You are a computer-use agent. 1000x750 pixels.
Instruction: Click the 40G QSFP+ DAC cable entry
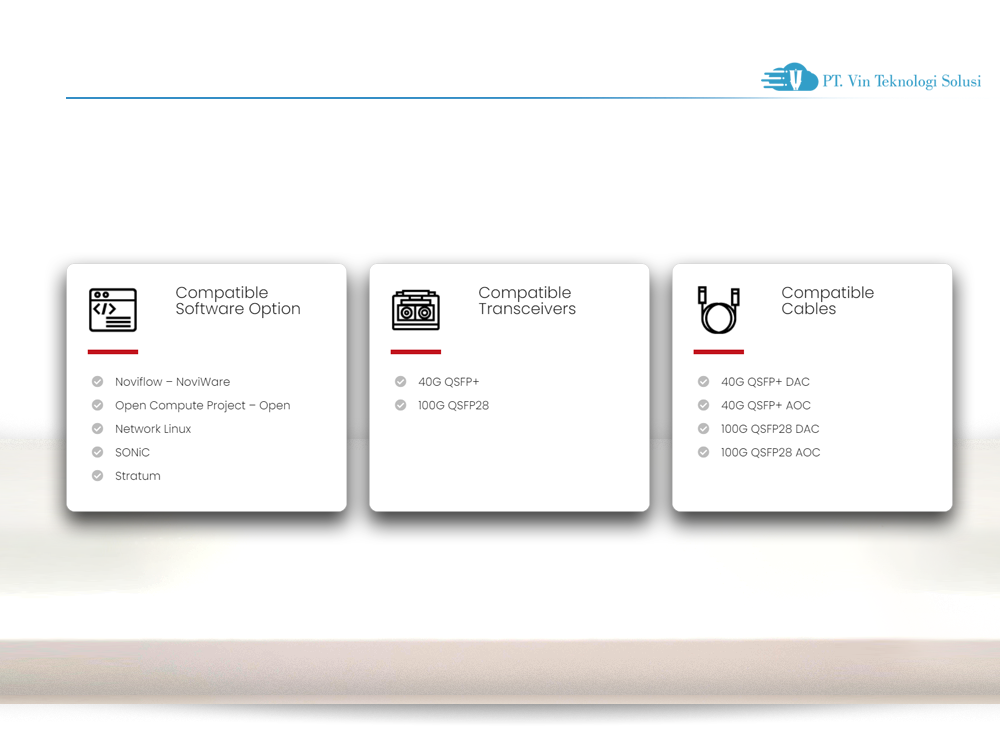765,381
